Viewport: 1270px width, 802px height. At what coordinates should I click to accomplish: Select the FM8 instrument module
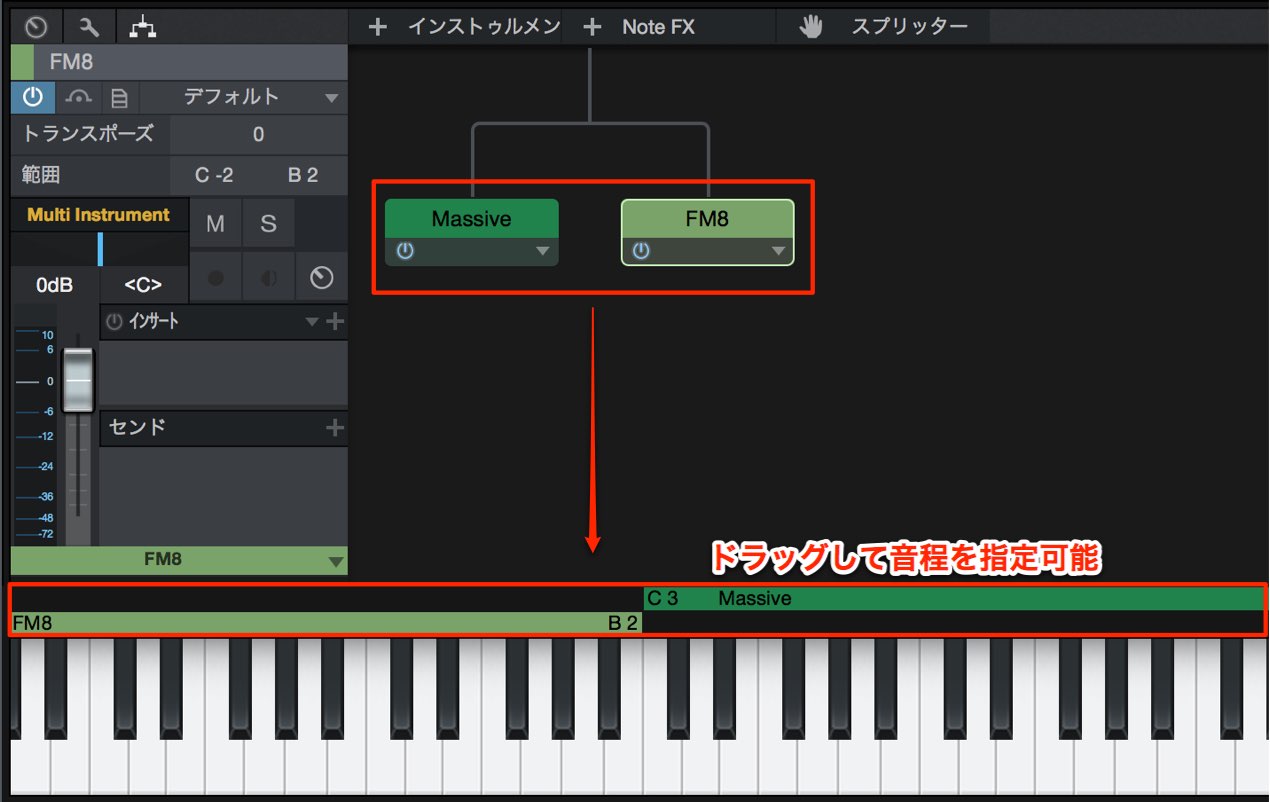coord(708,219)
